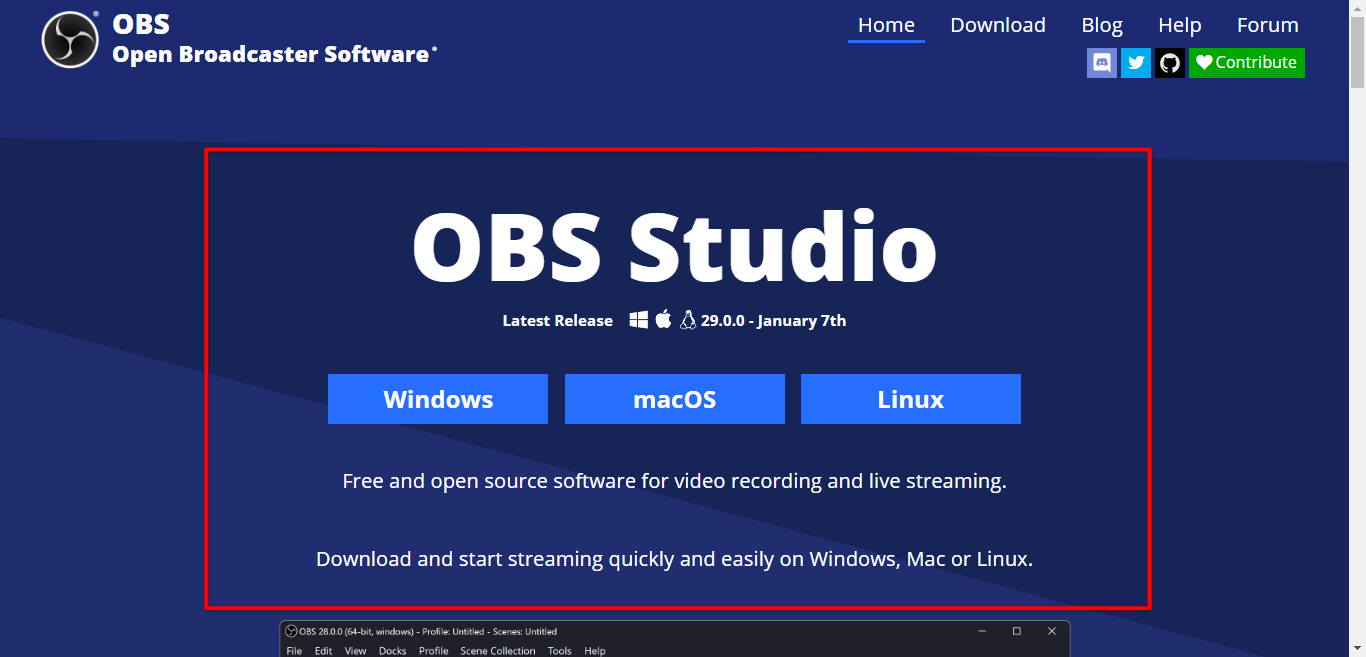Go to the Home nav item

coord(886,25)
